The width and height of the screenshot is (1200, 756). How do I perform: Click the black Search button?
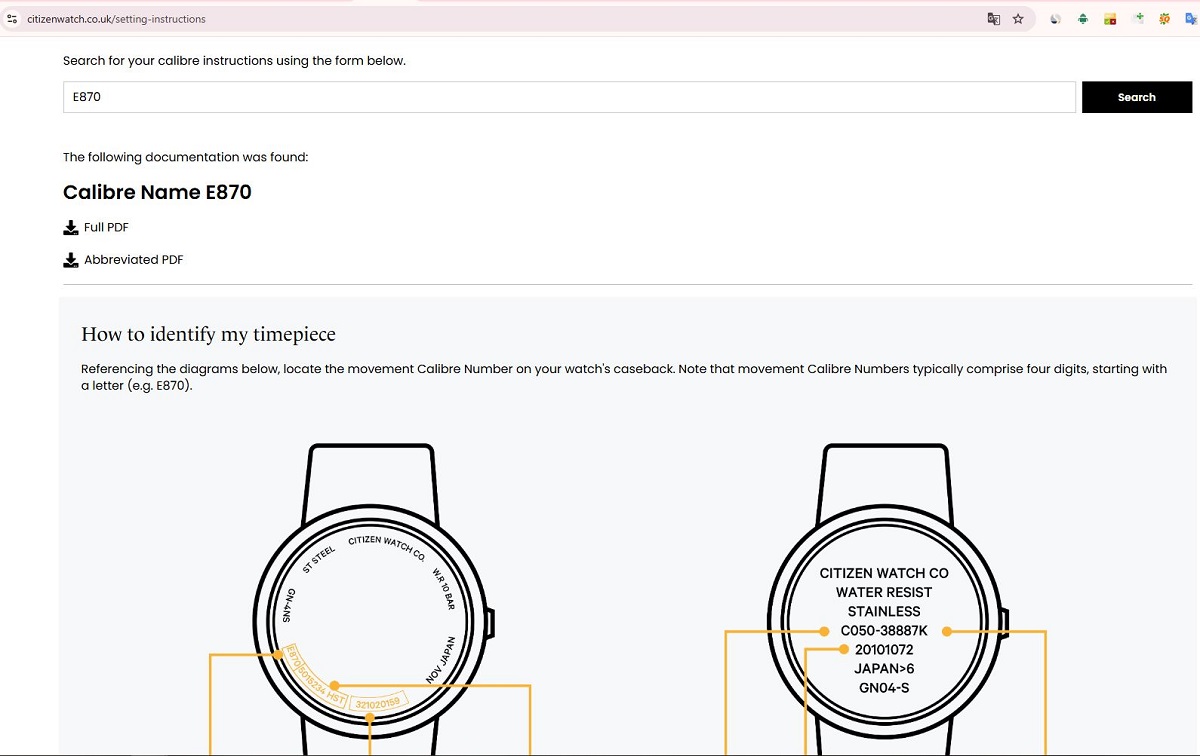point(1137,97)
